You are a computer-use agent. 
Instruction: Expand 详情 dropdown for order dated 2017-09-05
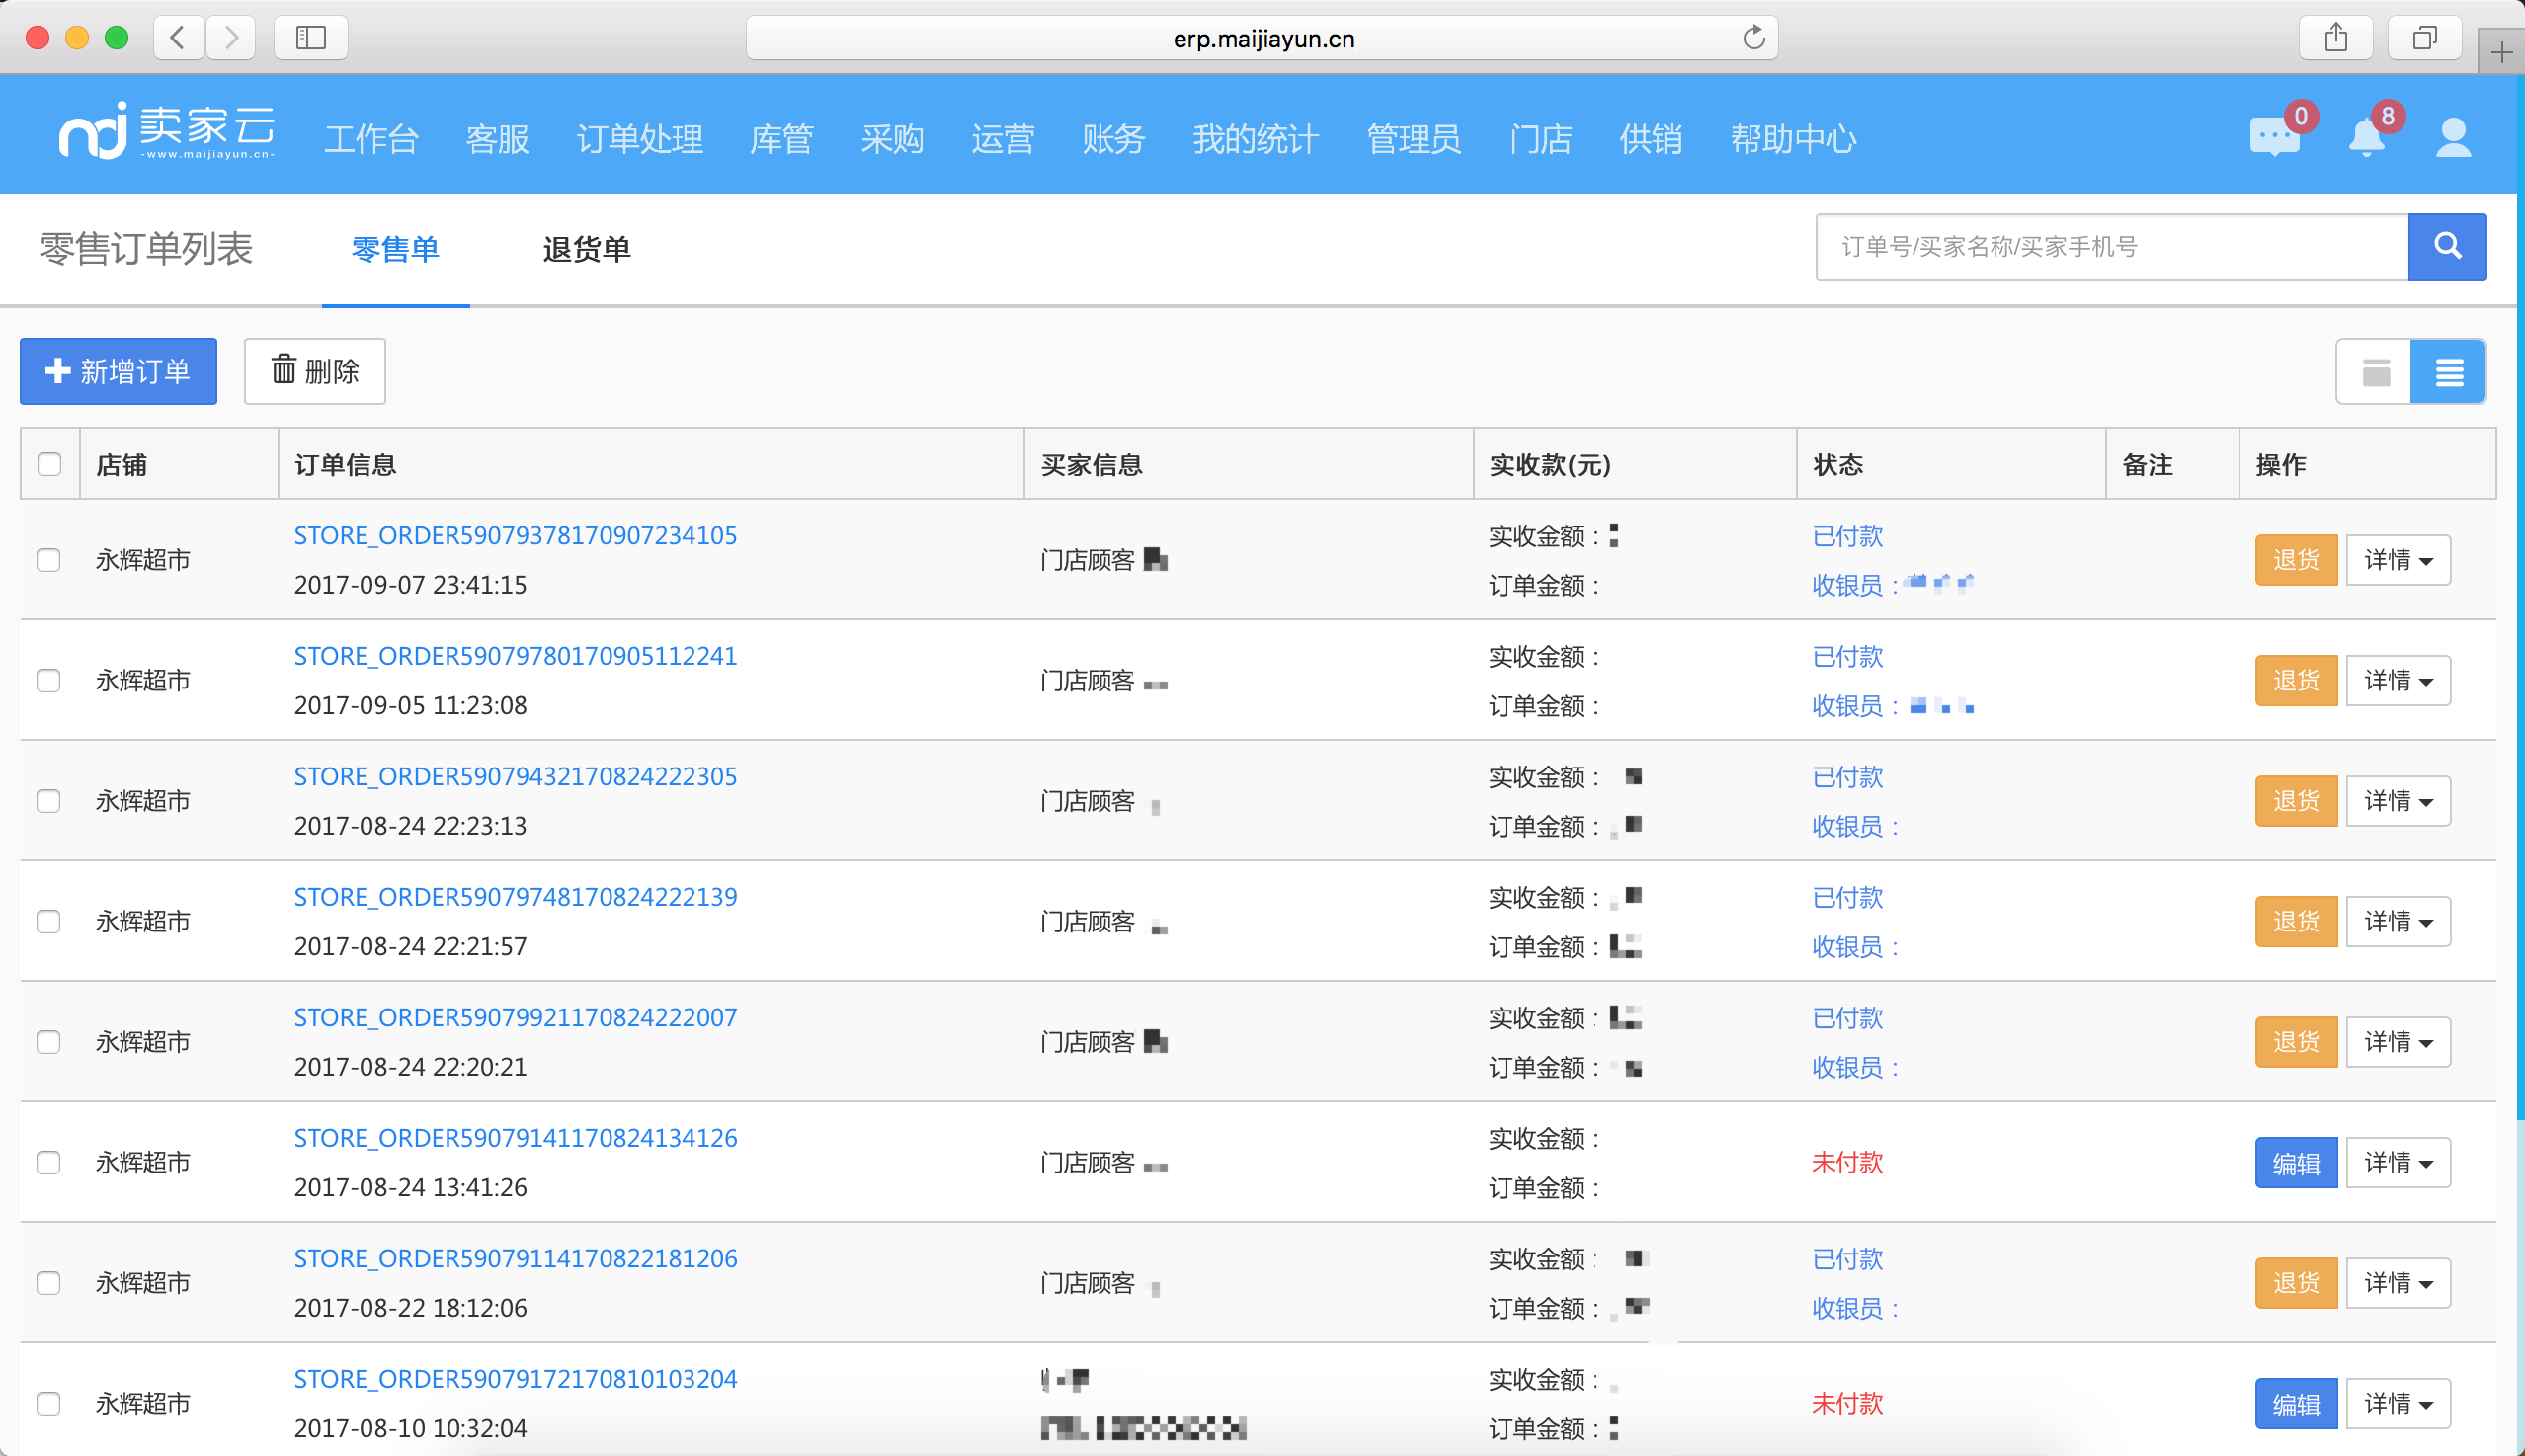(2398, 680)
